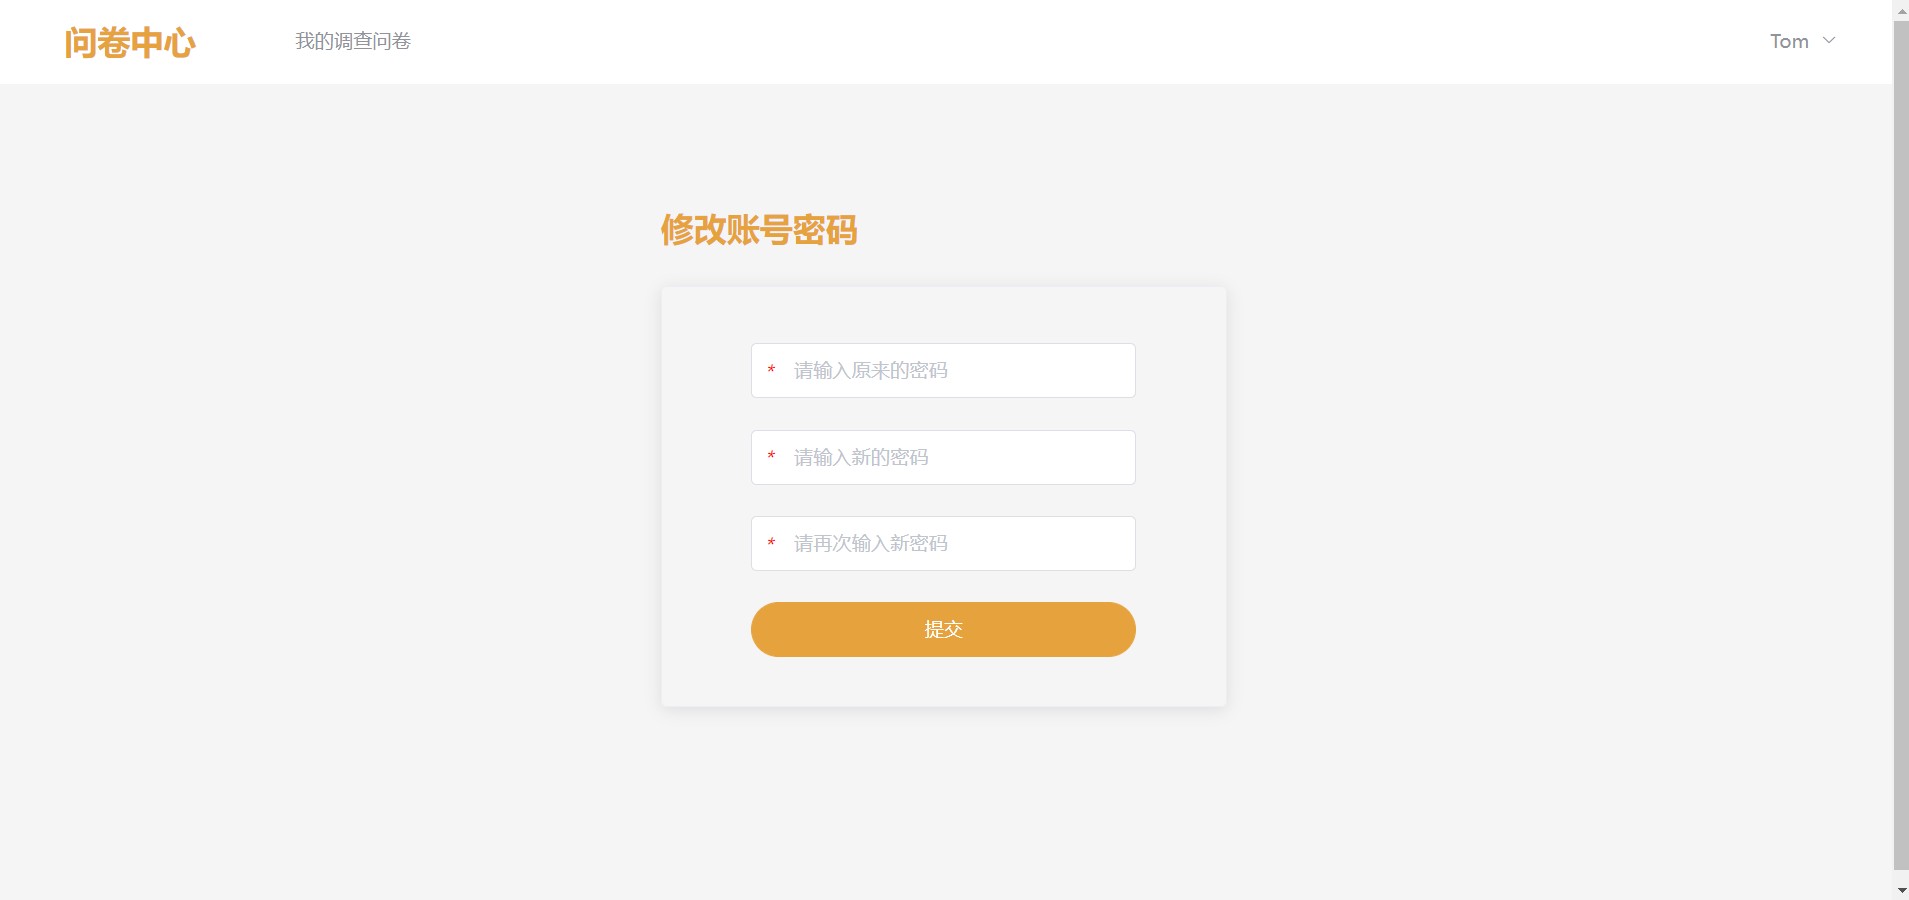
Task: Click the scrollbar down arrow
Action: [x=1901, y=890]
